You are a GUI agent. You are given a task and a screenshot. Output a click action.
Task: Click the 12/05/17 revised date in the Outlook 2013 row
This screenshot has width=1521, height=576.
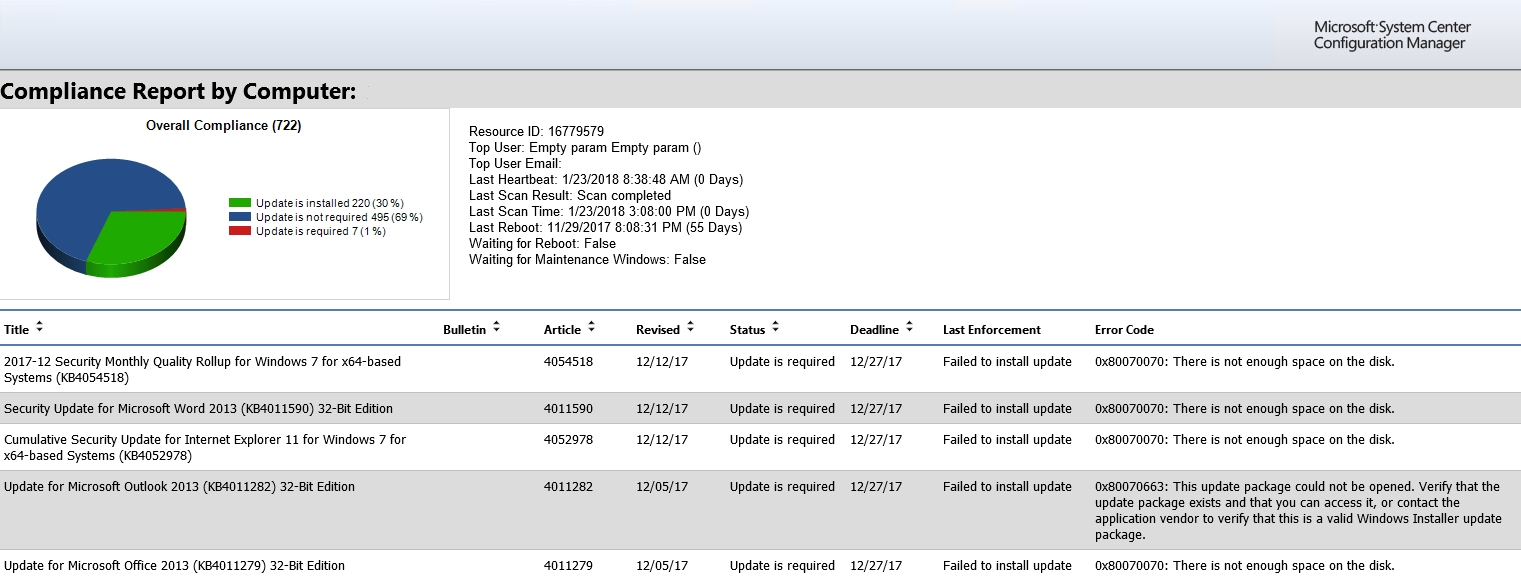(662, 487)
